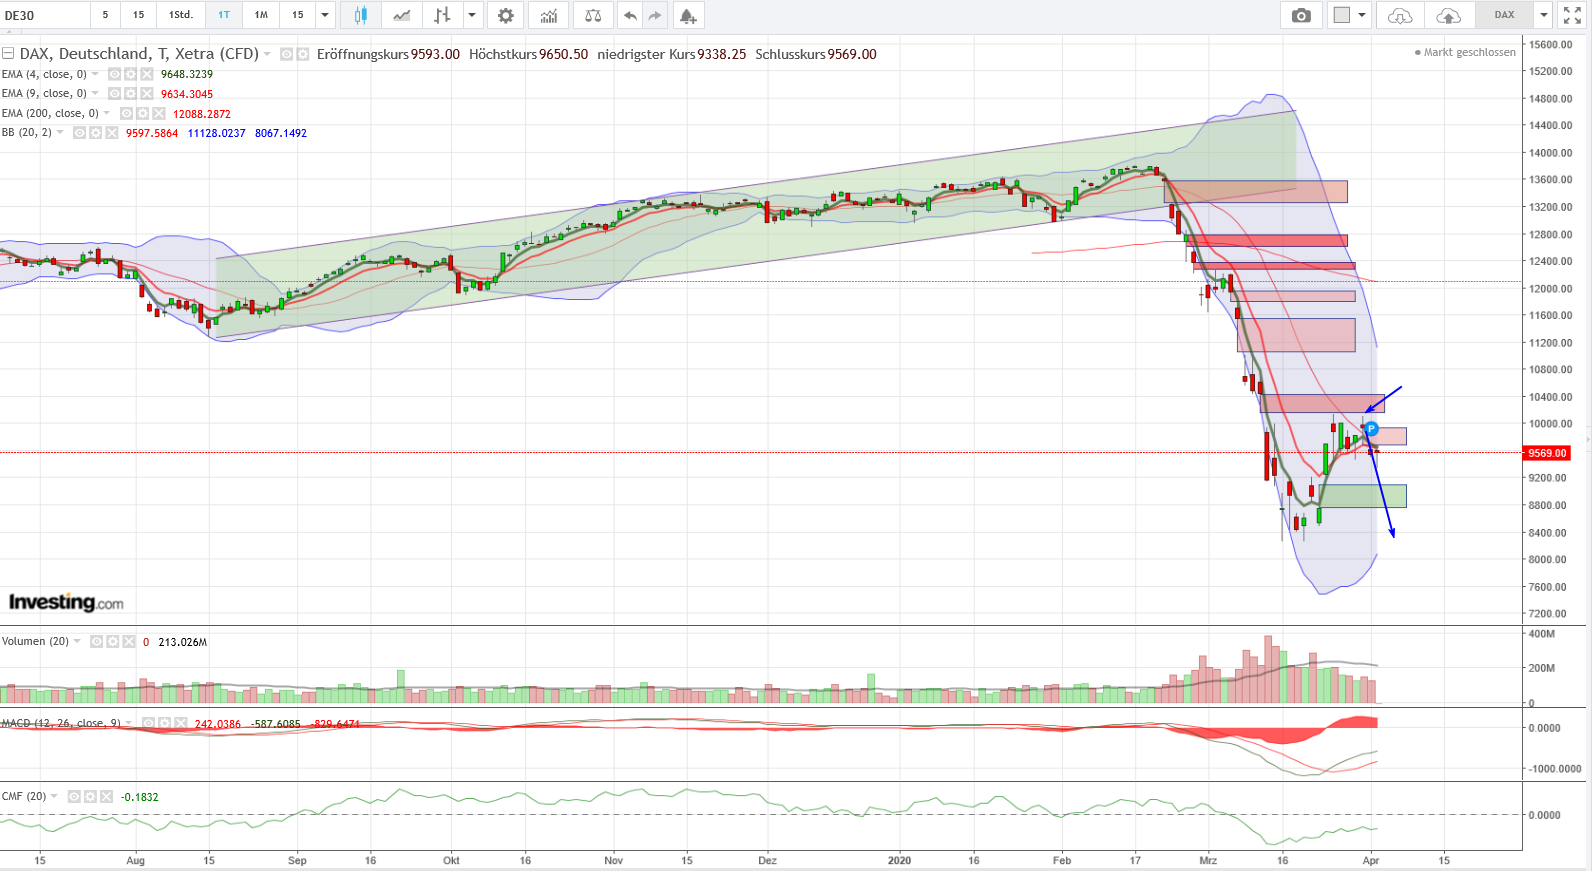
Task: Remove the EMA (200, close, 0) indicator
Action: [x=158, y=113]
